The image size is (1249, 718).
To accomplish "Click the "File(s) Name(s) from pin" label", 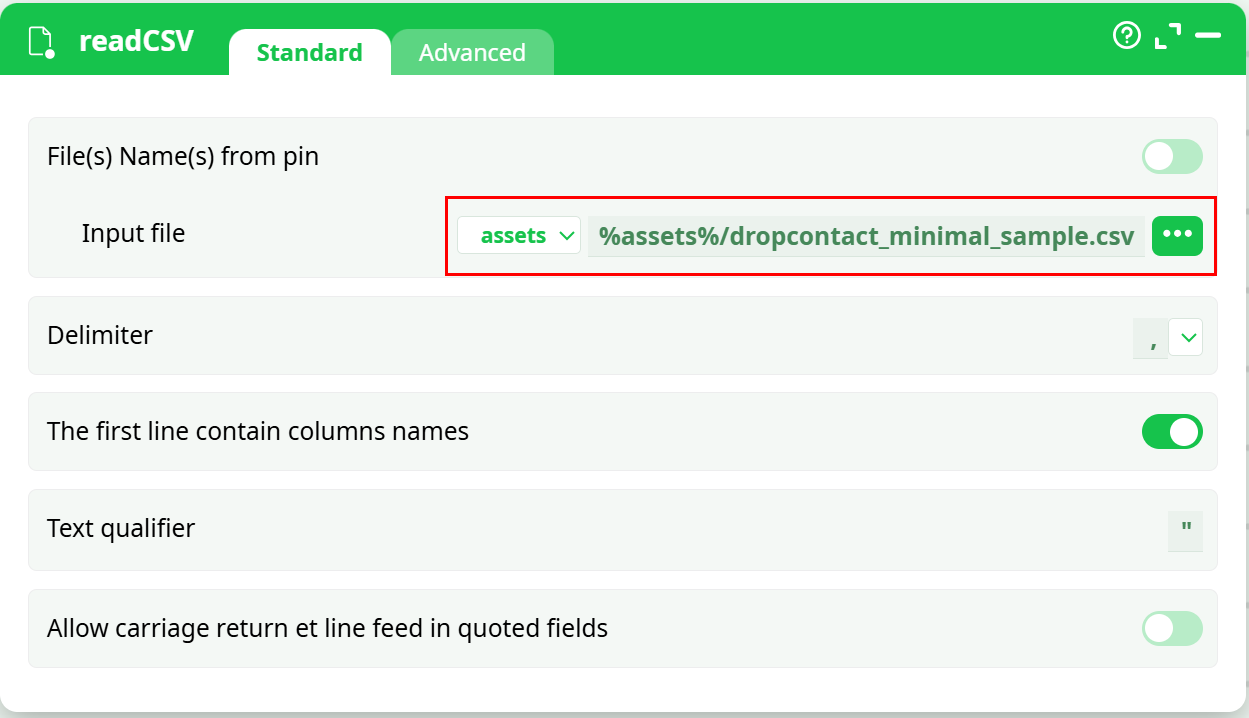I will click(x=183, y=156).
